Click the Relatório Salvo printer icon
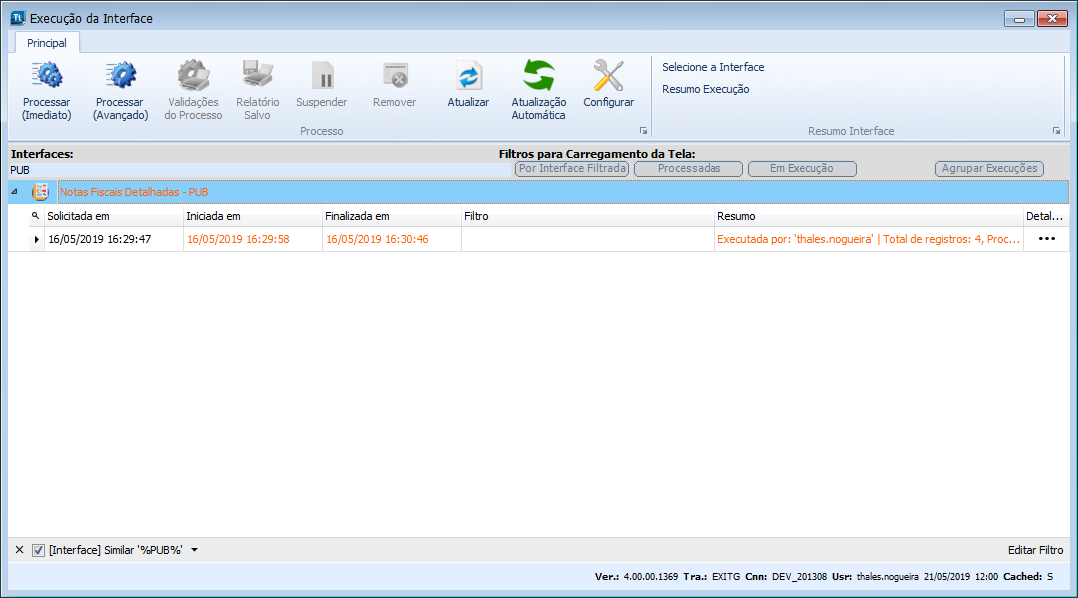Image resolution: width=1078 pixels, height=598 pixels. tap(257, 76)
